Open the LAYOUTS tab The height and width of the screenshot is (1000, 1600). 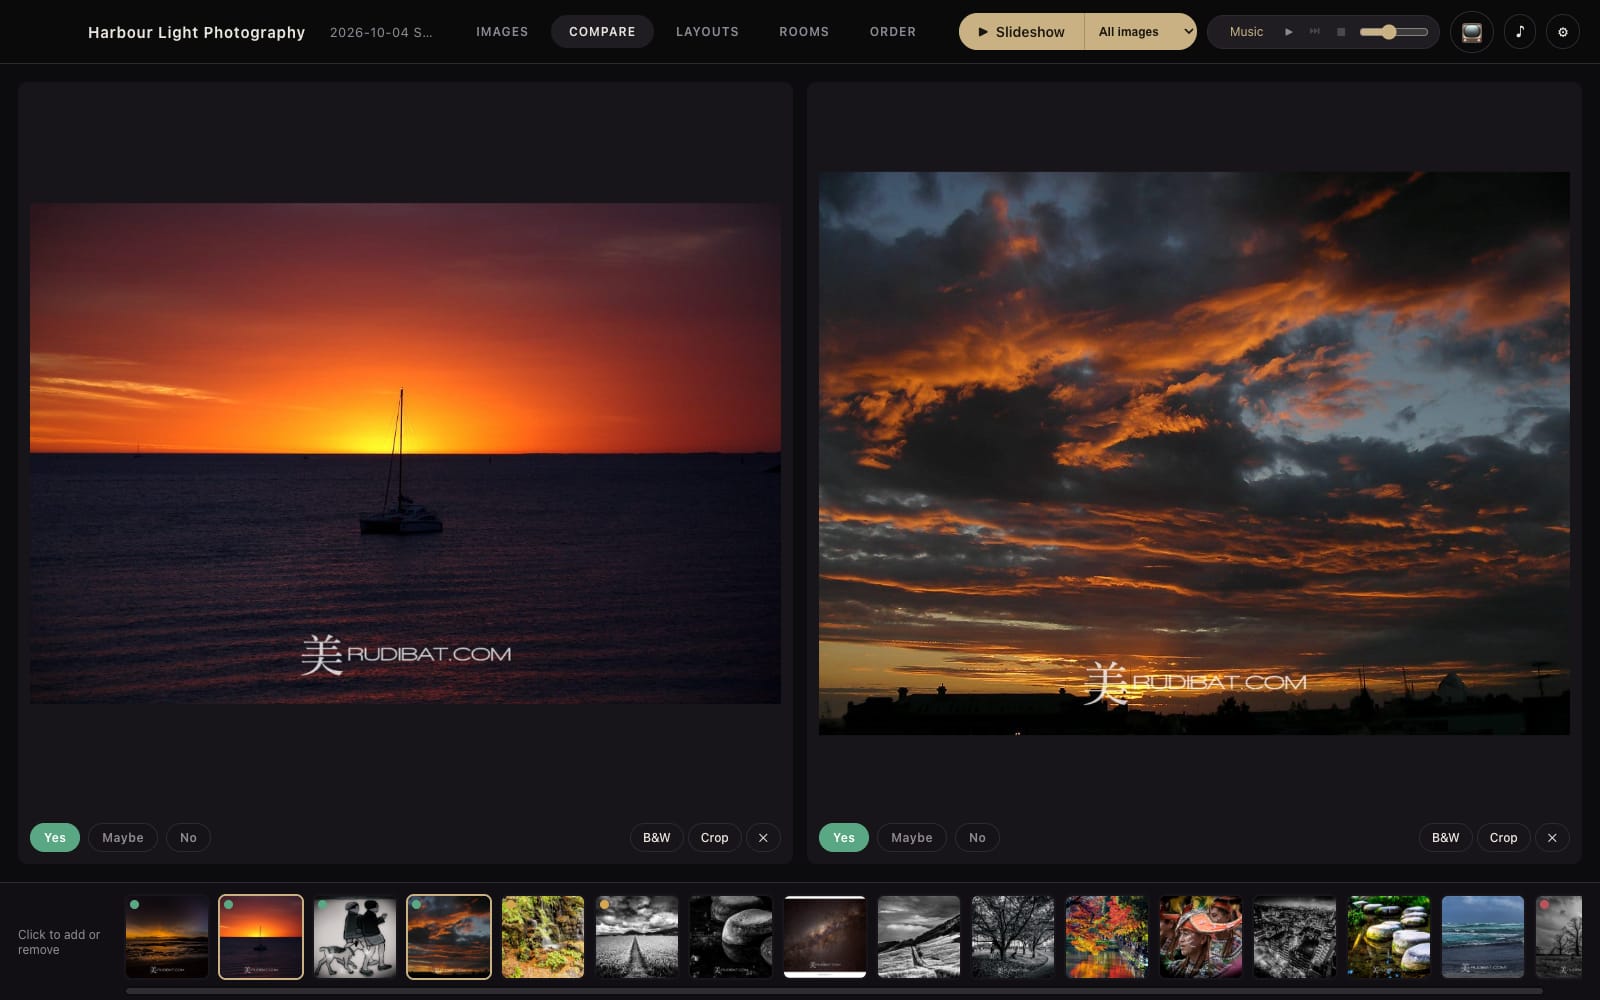tap(707, 32)
